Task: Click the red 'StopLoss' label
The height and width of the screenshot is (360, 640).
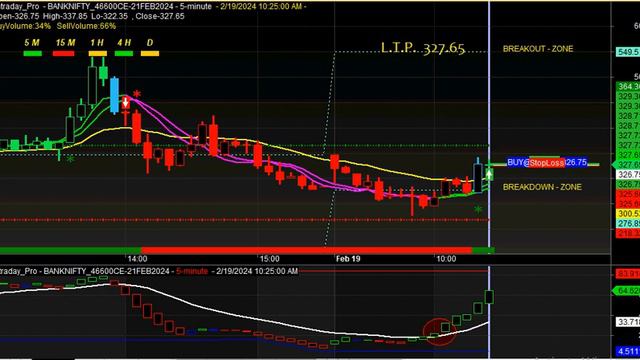Action: click(547, 163)
